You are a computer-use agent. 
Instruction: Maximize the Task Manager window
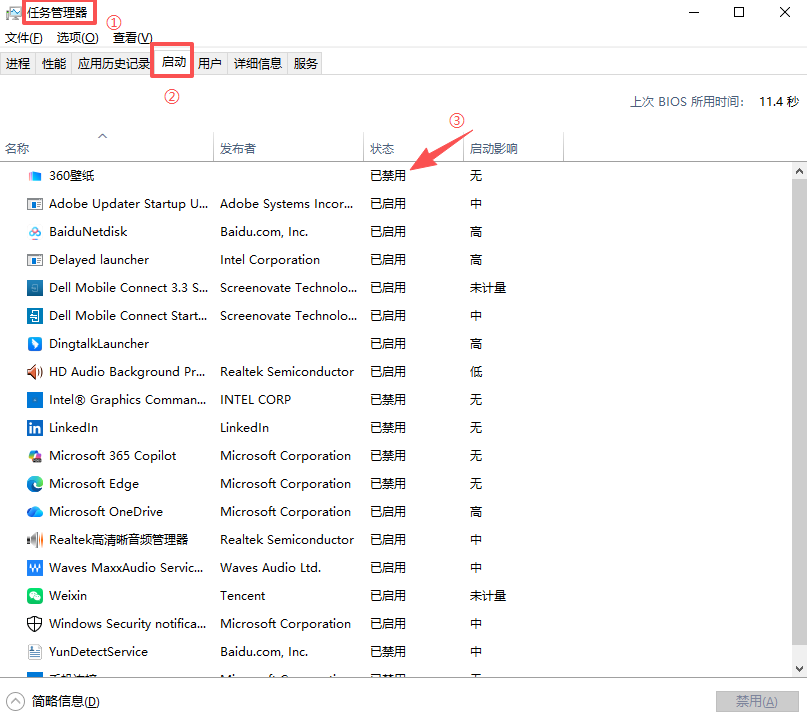(x=739, y=12)
